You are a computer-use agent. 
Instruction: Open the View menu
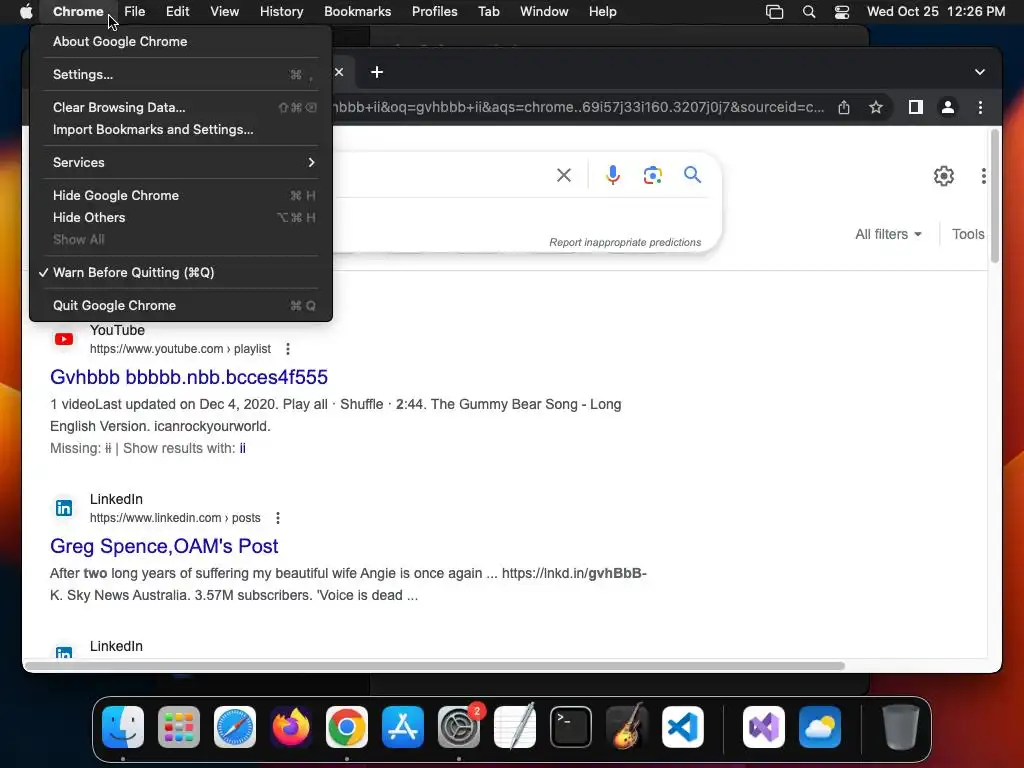point(224,12)
